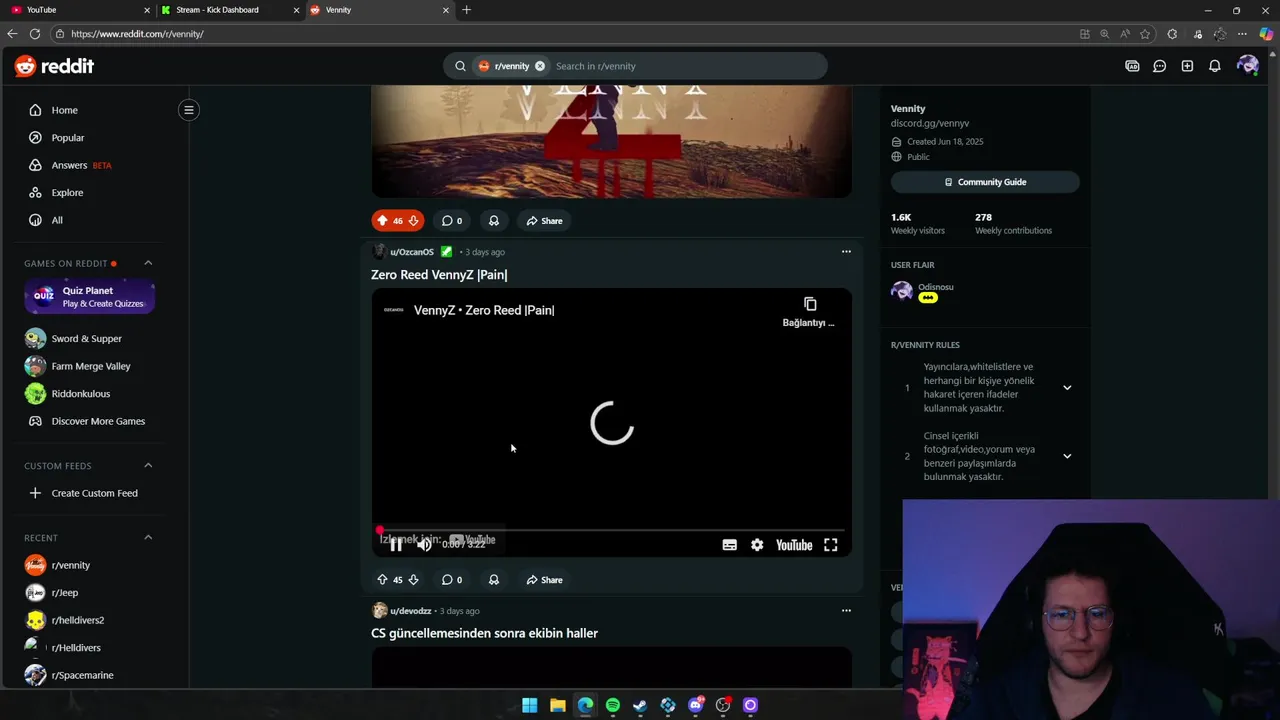Open the Copilot icon in browser toolbar
1280x720 pixels.
[1266, 34]
